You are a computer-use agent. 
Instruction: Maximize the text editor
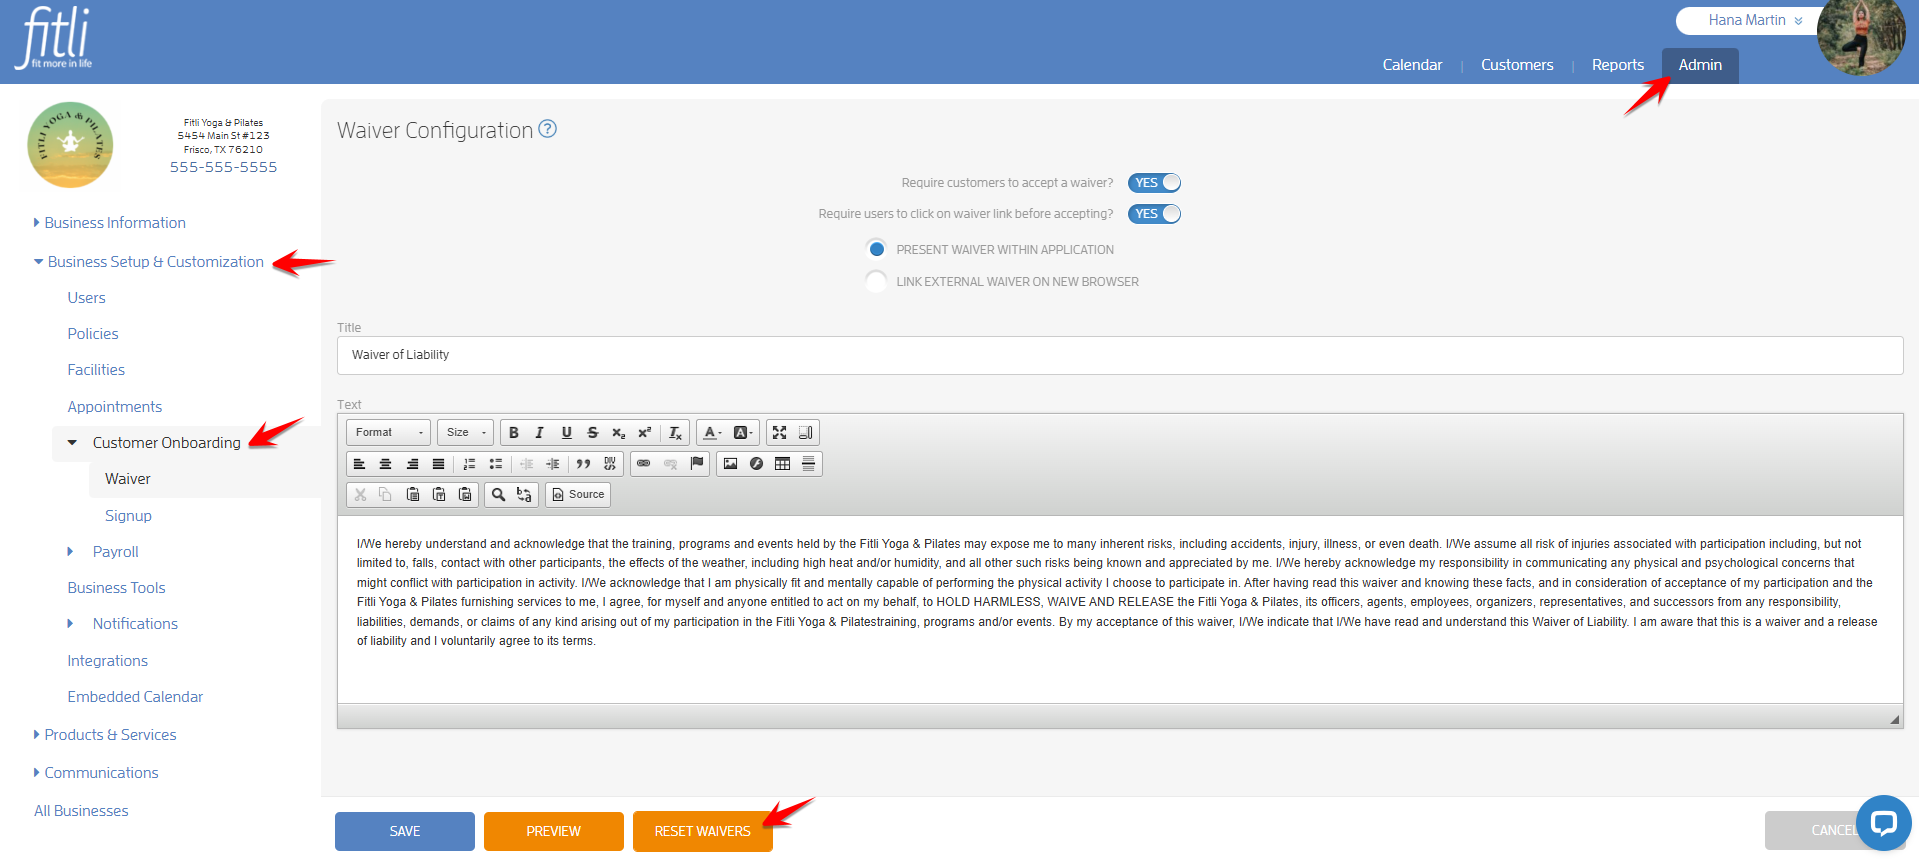pyautogui.click(x=780, y=433)
